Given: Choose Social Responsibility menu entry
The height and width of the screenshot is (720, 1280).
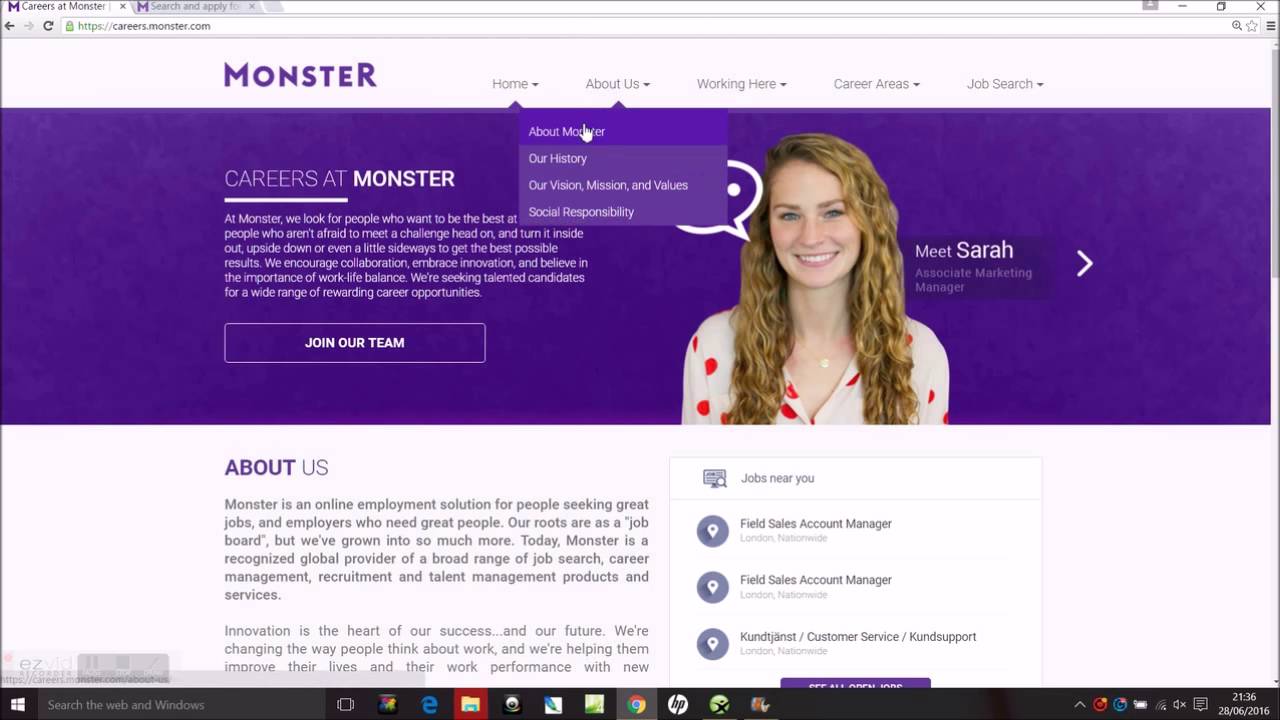Looking at the screenshot, I should [623, 212].
